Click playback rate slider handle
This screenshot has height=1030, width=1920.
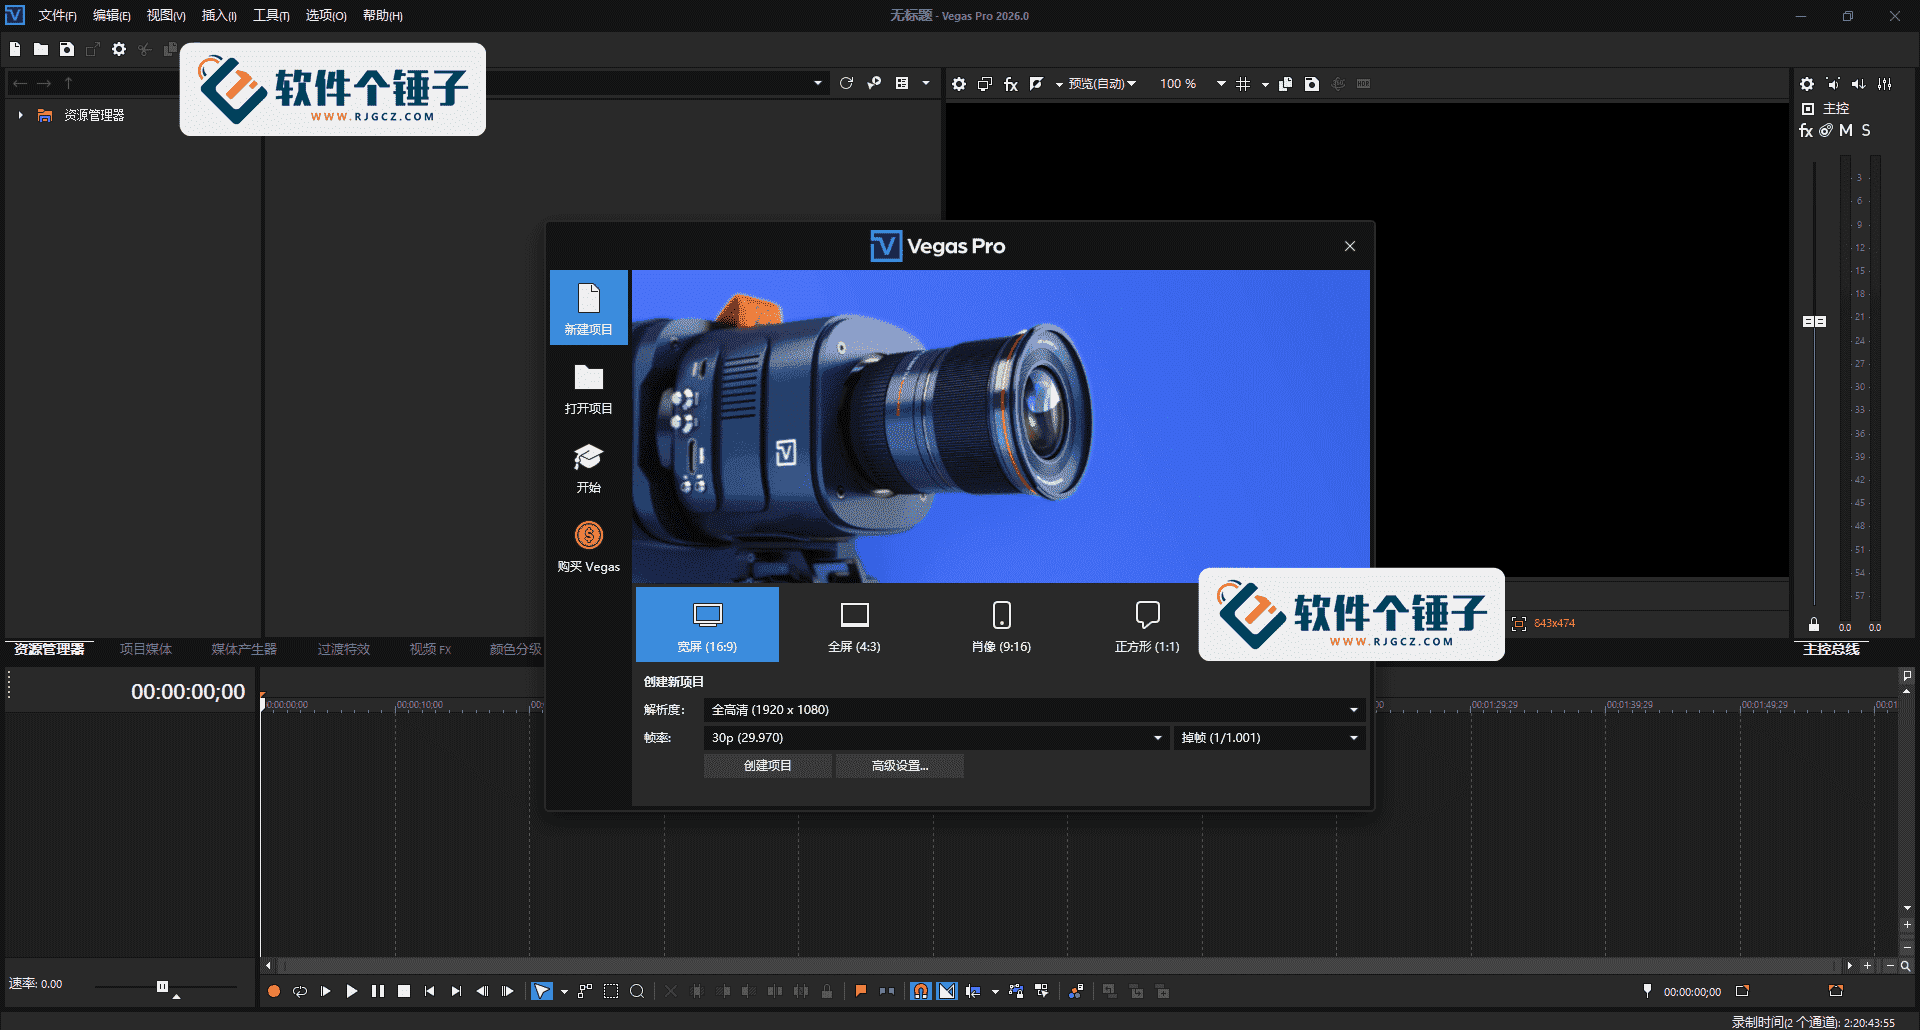coord(162,986)
